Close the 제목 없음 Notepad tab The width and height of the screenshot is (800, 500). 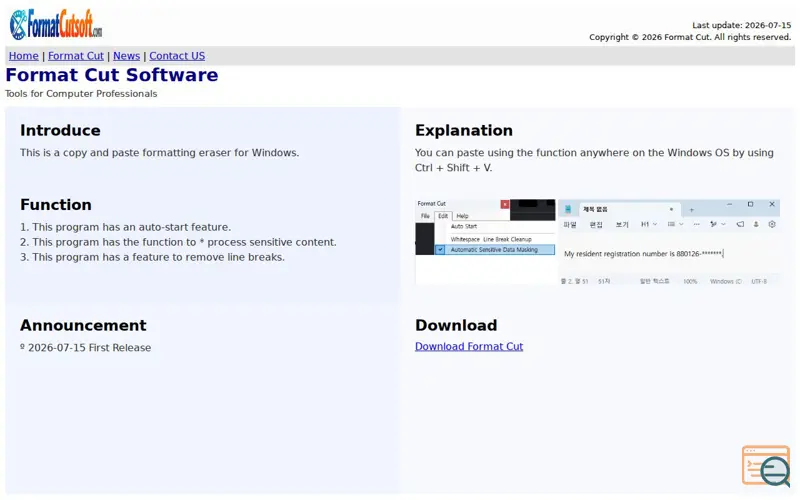671,209
